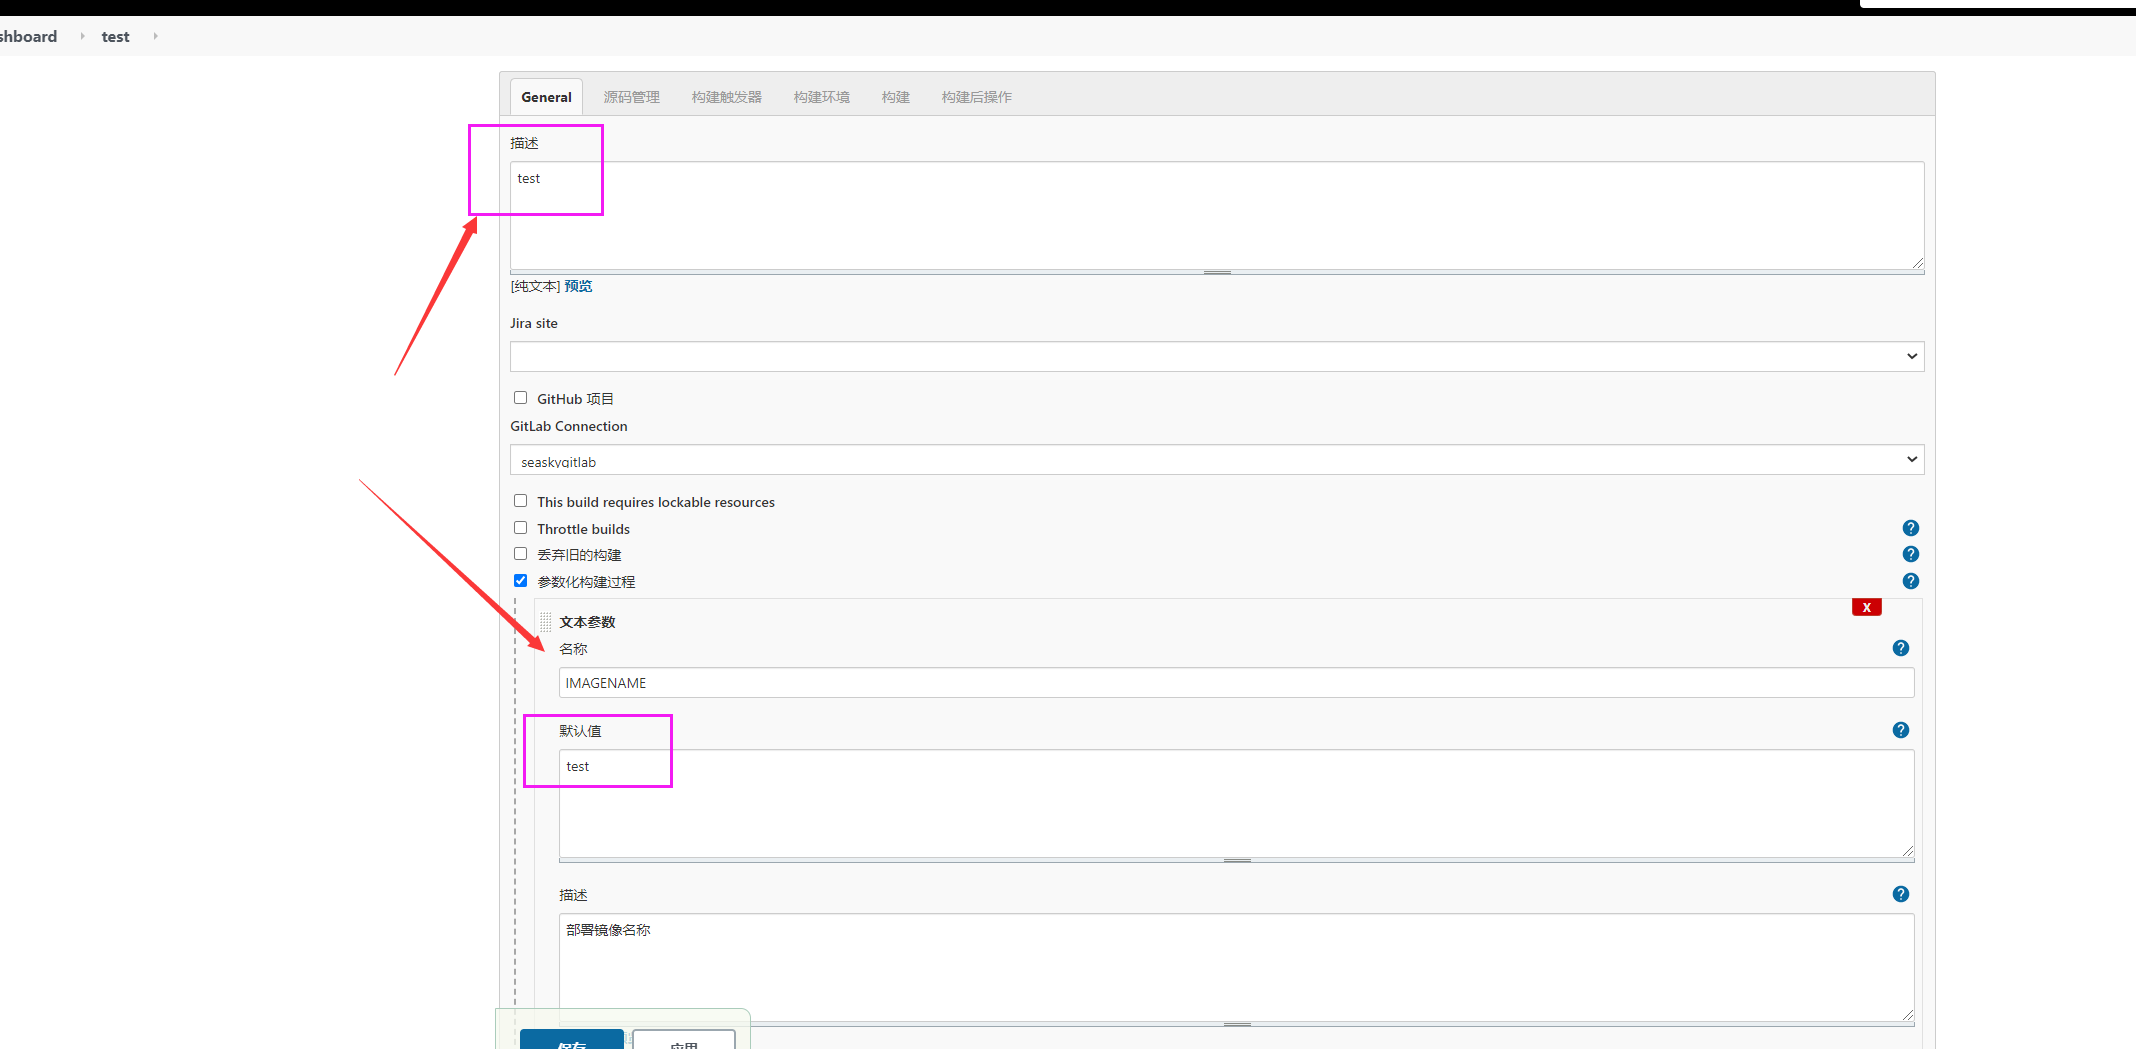Check This build requires lockable resources

click(520, 501)
